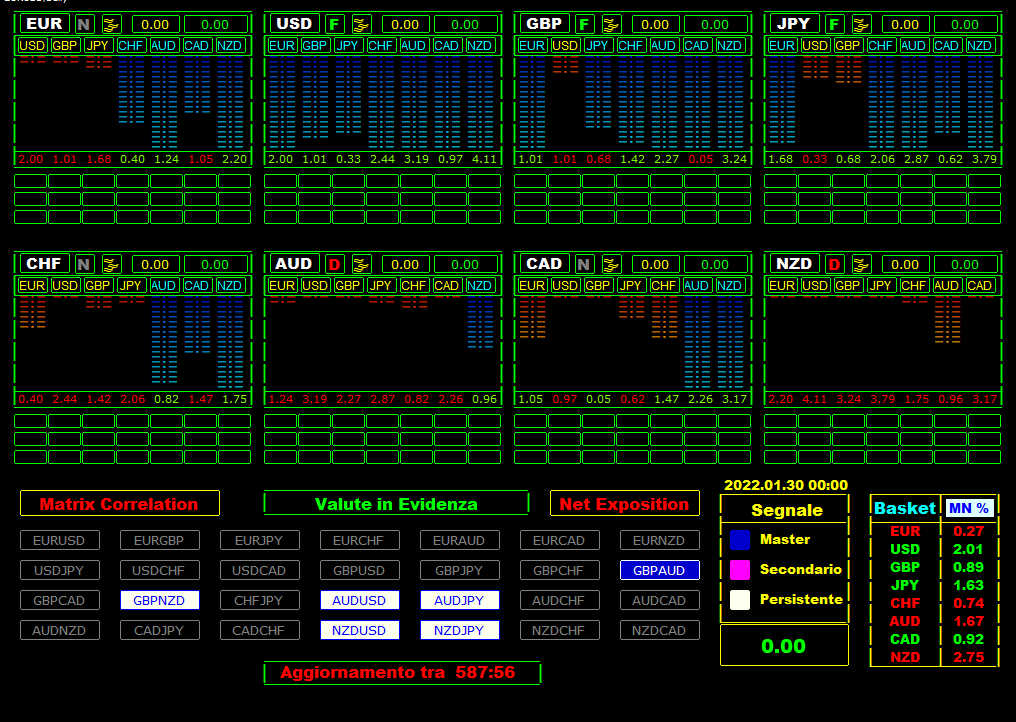Click the 0.05 value in GBP panel
This screenshot has height=722, width=1016.
click(700, 159)
